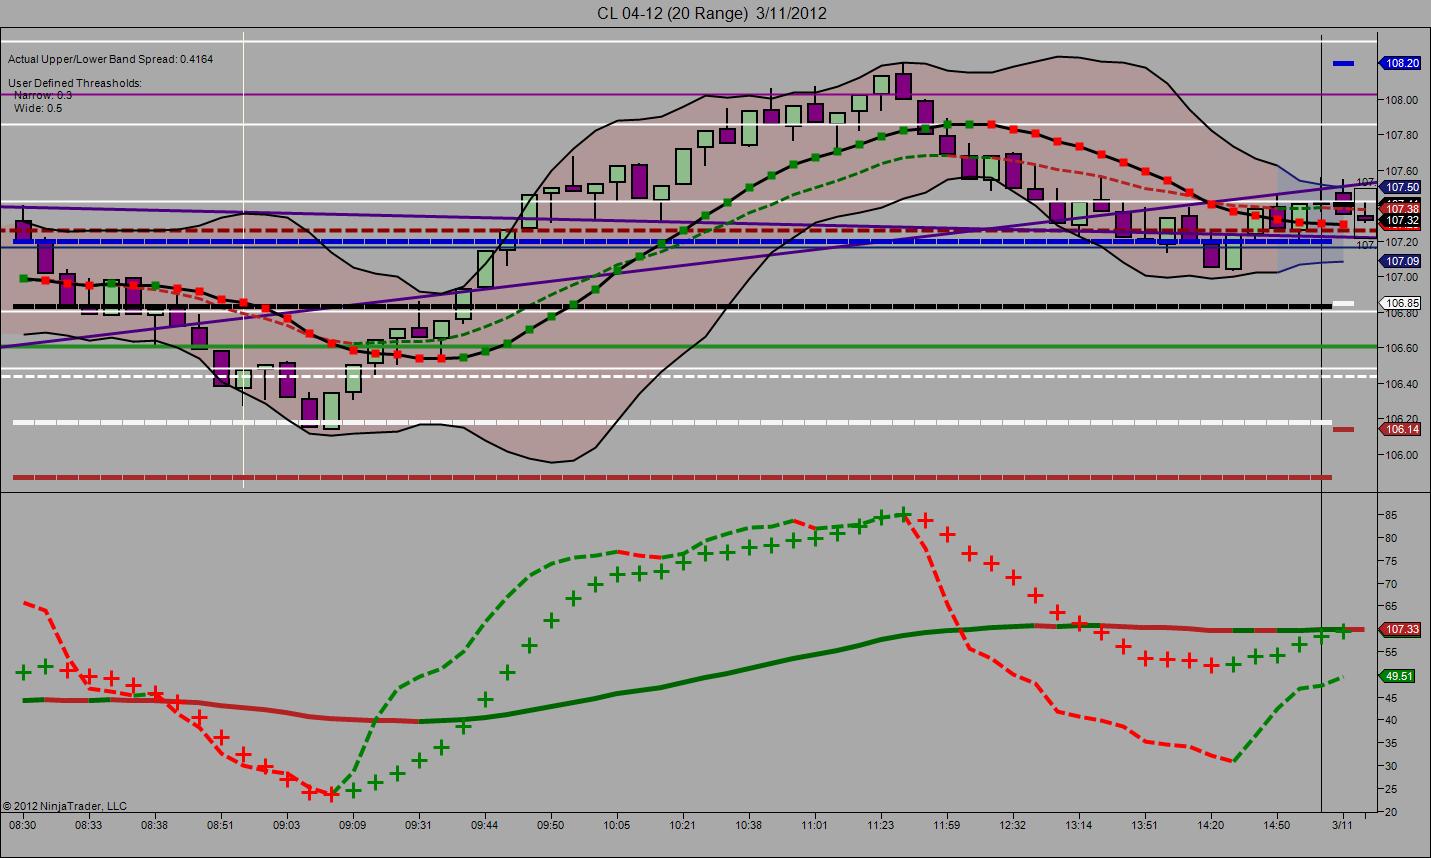Click the 30 oscillator scale label
The image size is (1431, 858).
tap(1391, 767)
